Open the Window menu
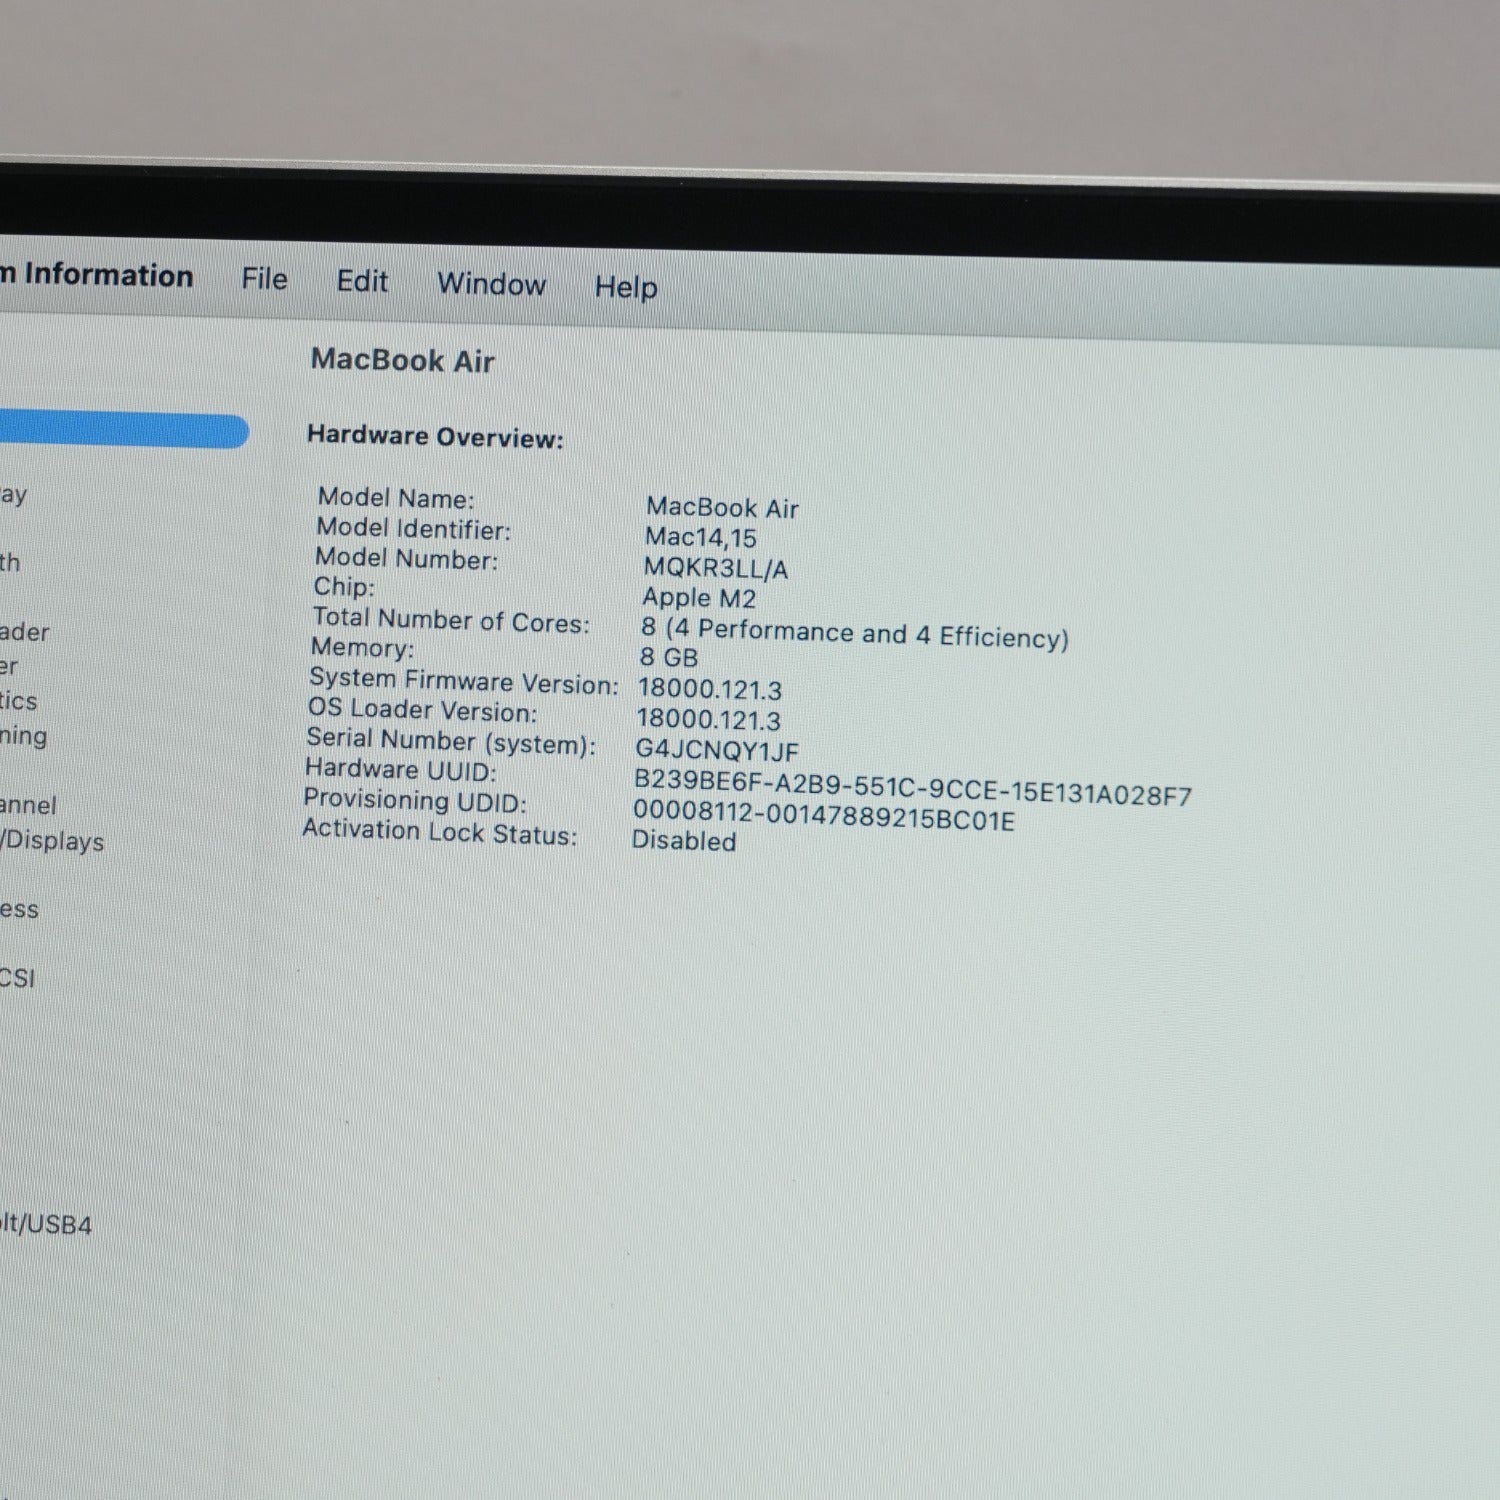This screenshot has height=1500, width=1500. [492, 284]
